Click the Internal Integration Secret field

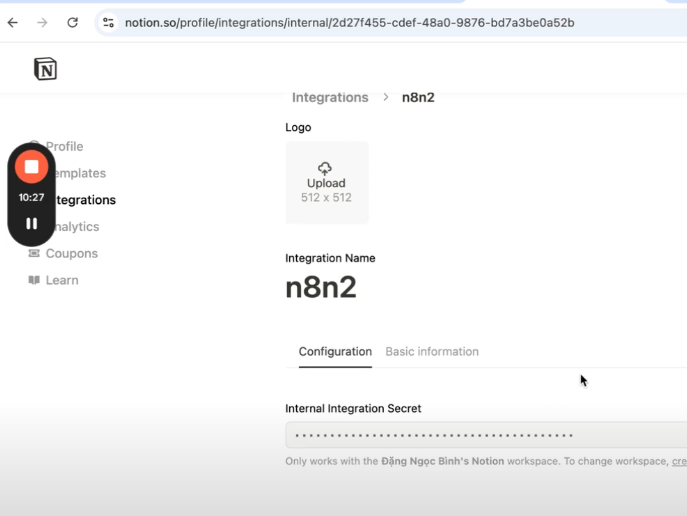tap(486, 435)
